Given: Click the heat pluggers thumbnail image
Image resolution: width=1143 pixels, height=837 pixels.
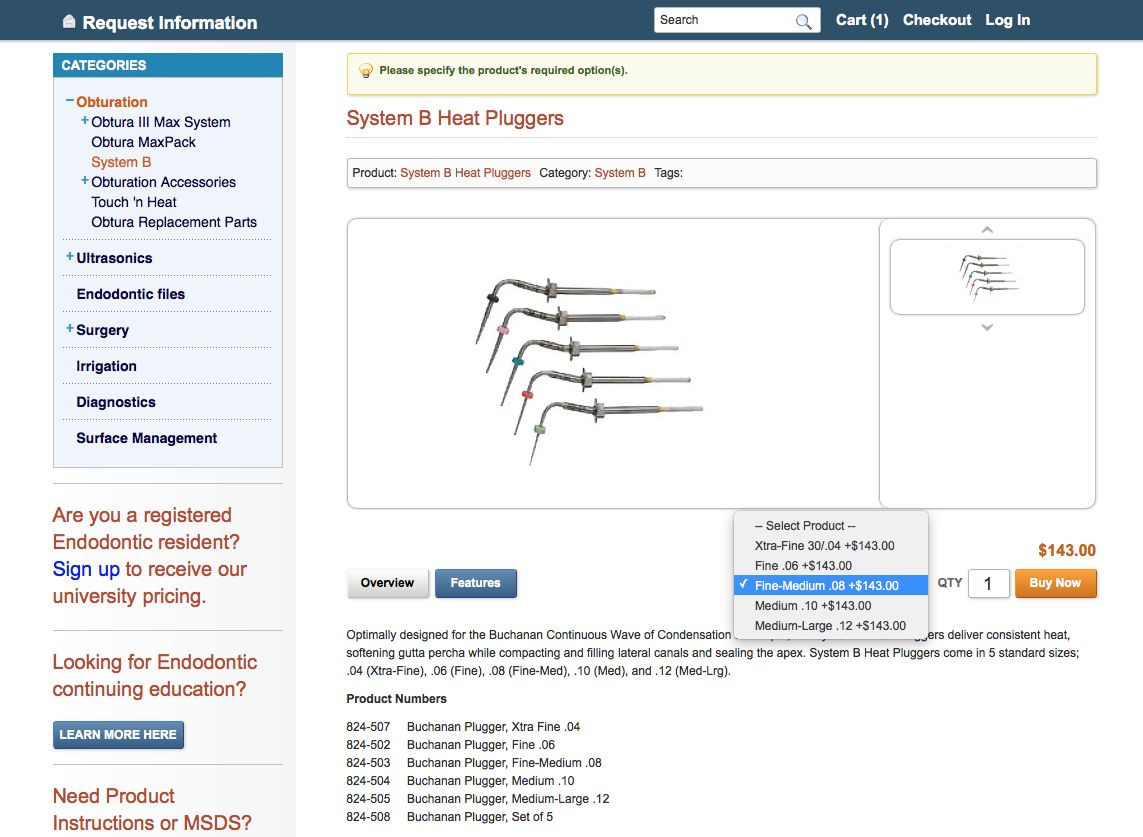Looking at the screenshot, I should pos(987,277).
